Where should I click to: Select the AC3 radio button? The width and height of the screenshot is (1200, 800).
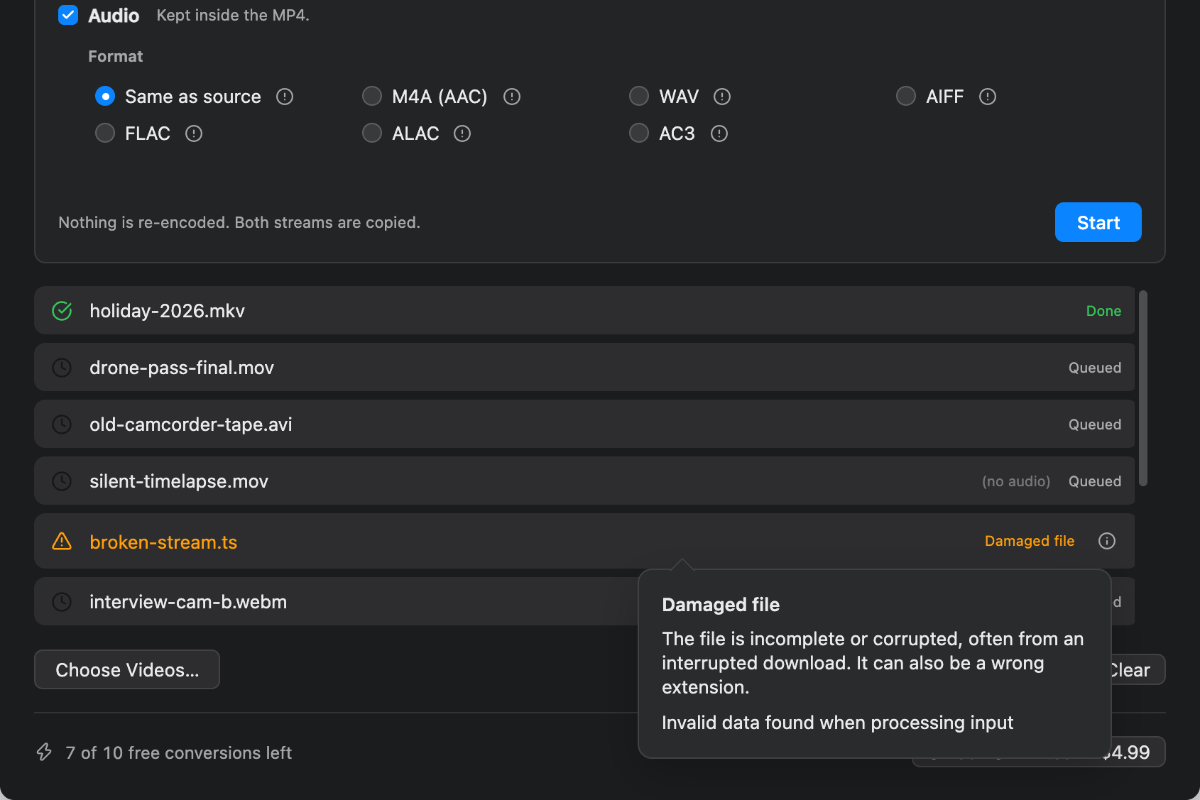tap(639, 133)
